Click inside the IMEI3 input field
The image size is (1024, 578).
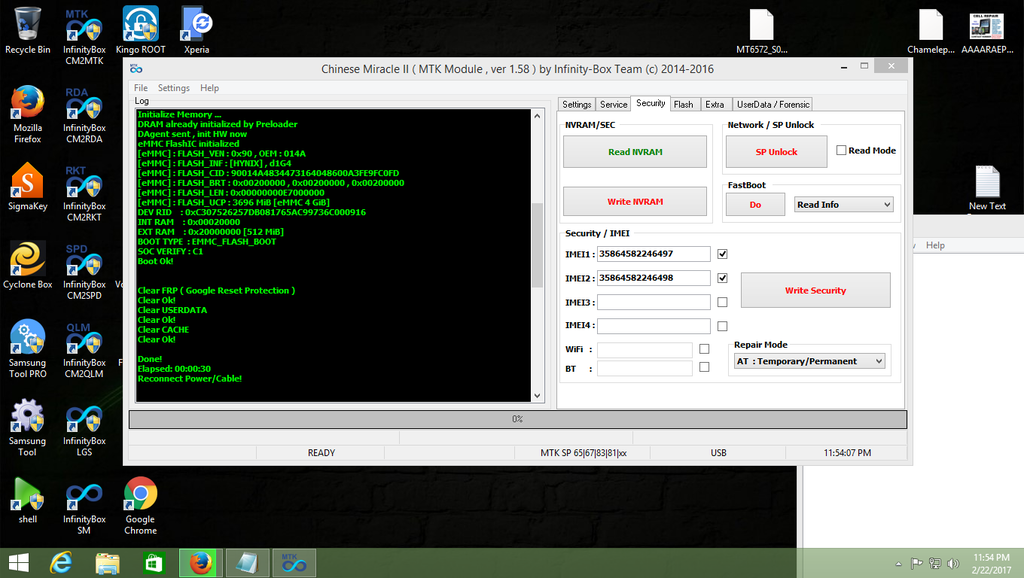pyautogui.click(x=653, y=302)
